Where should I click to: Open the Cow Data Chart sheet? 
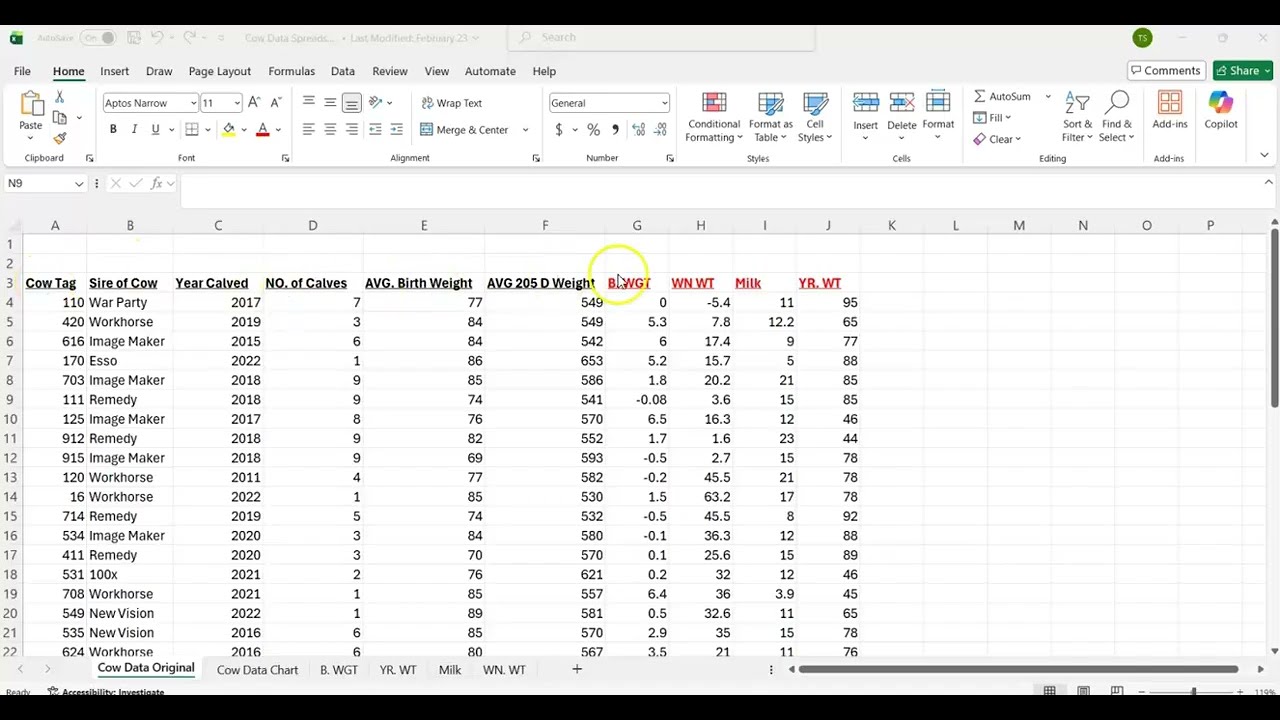(x=257, y=670)
